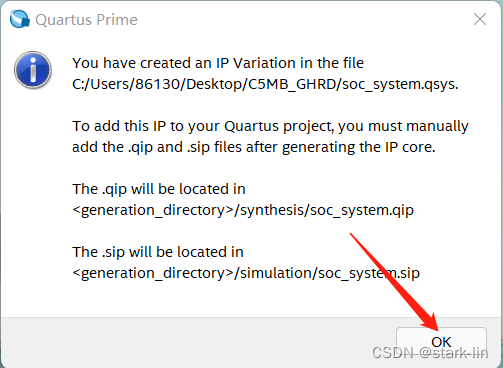Click the 'add the .qip and .sip files' line

coord(254,147)
